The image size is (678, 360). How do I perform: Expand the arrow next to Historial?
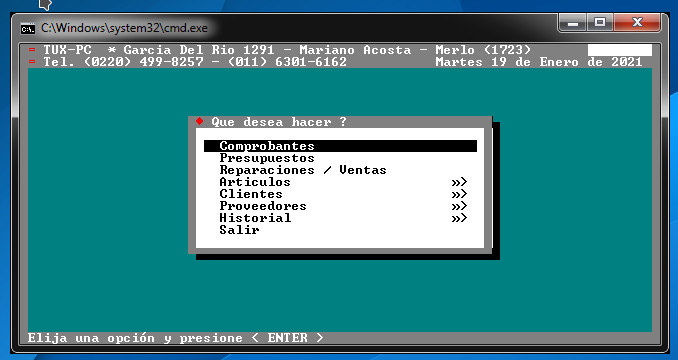tap(459, 218)
